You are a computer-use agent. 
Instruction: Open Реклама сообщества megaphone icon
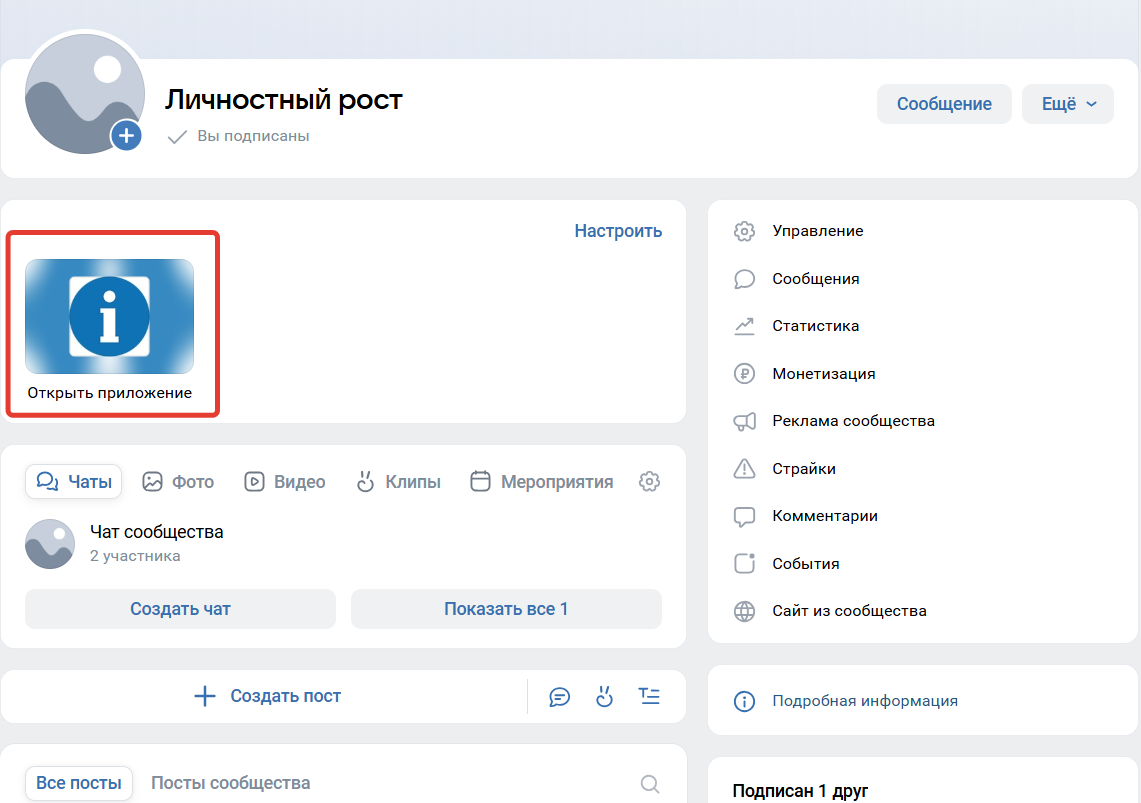click(x=744, y=421)
